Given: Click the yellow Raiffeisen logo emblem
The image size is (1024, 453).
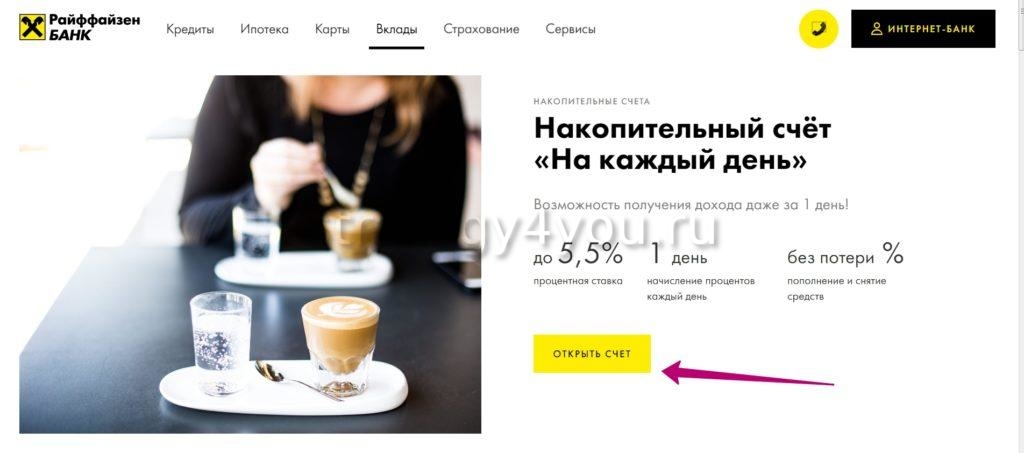Looking at the screenshot, I should point(33,27).
